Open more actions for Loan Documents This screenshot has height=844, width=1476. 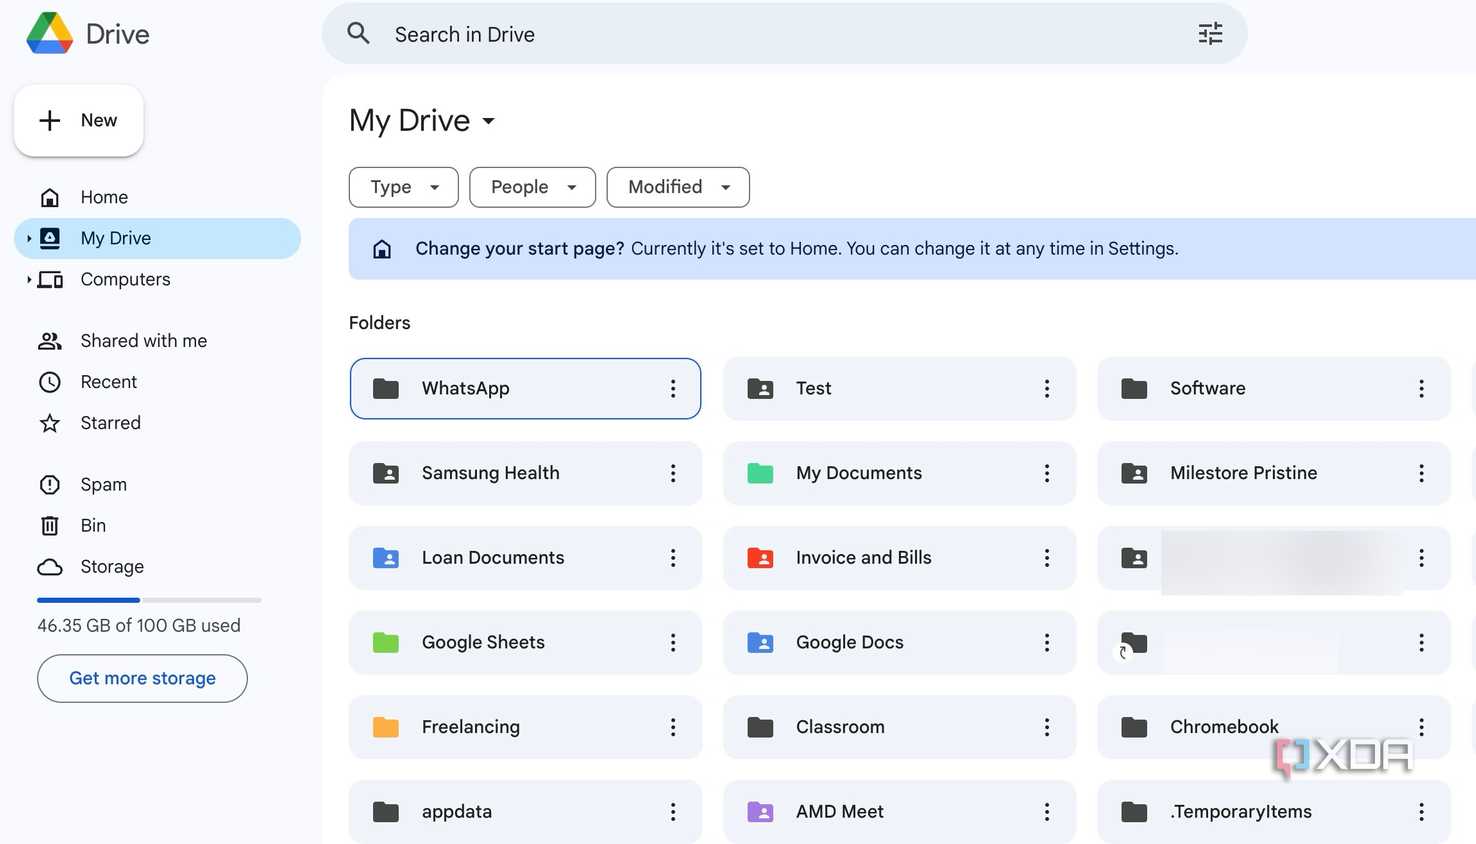tap(673, 558)
